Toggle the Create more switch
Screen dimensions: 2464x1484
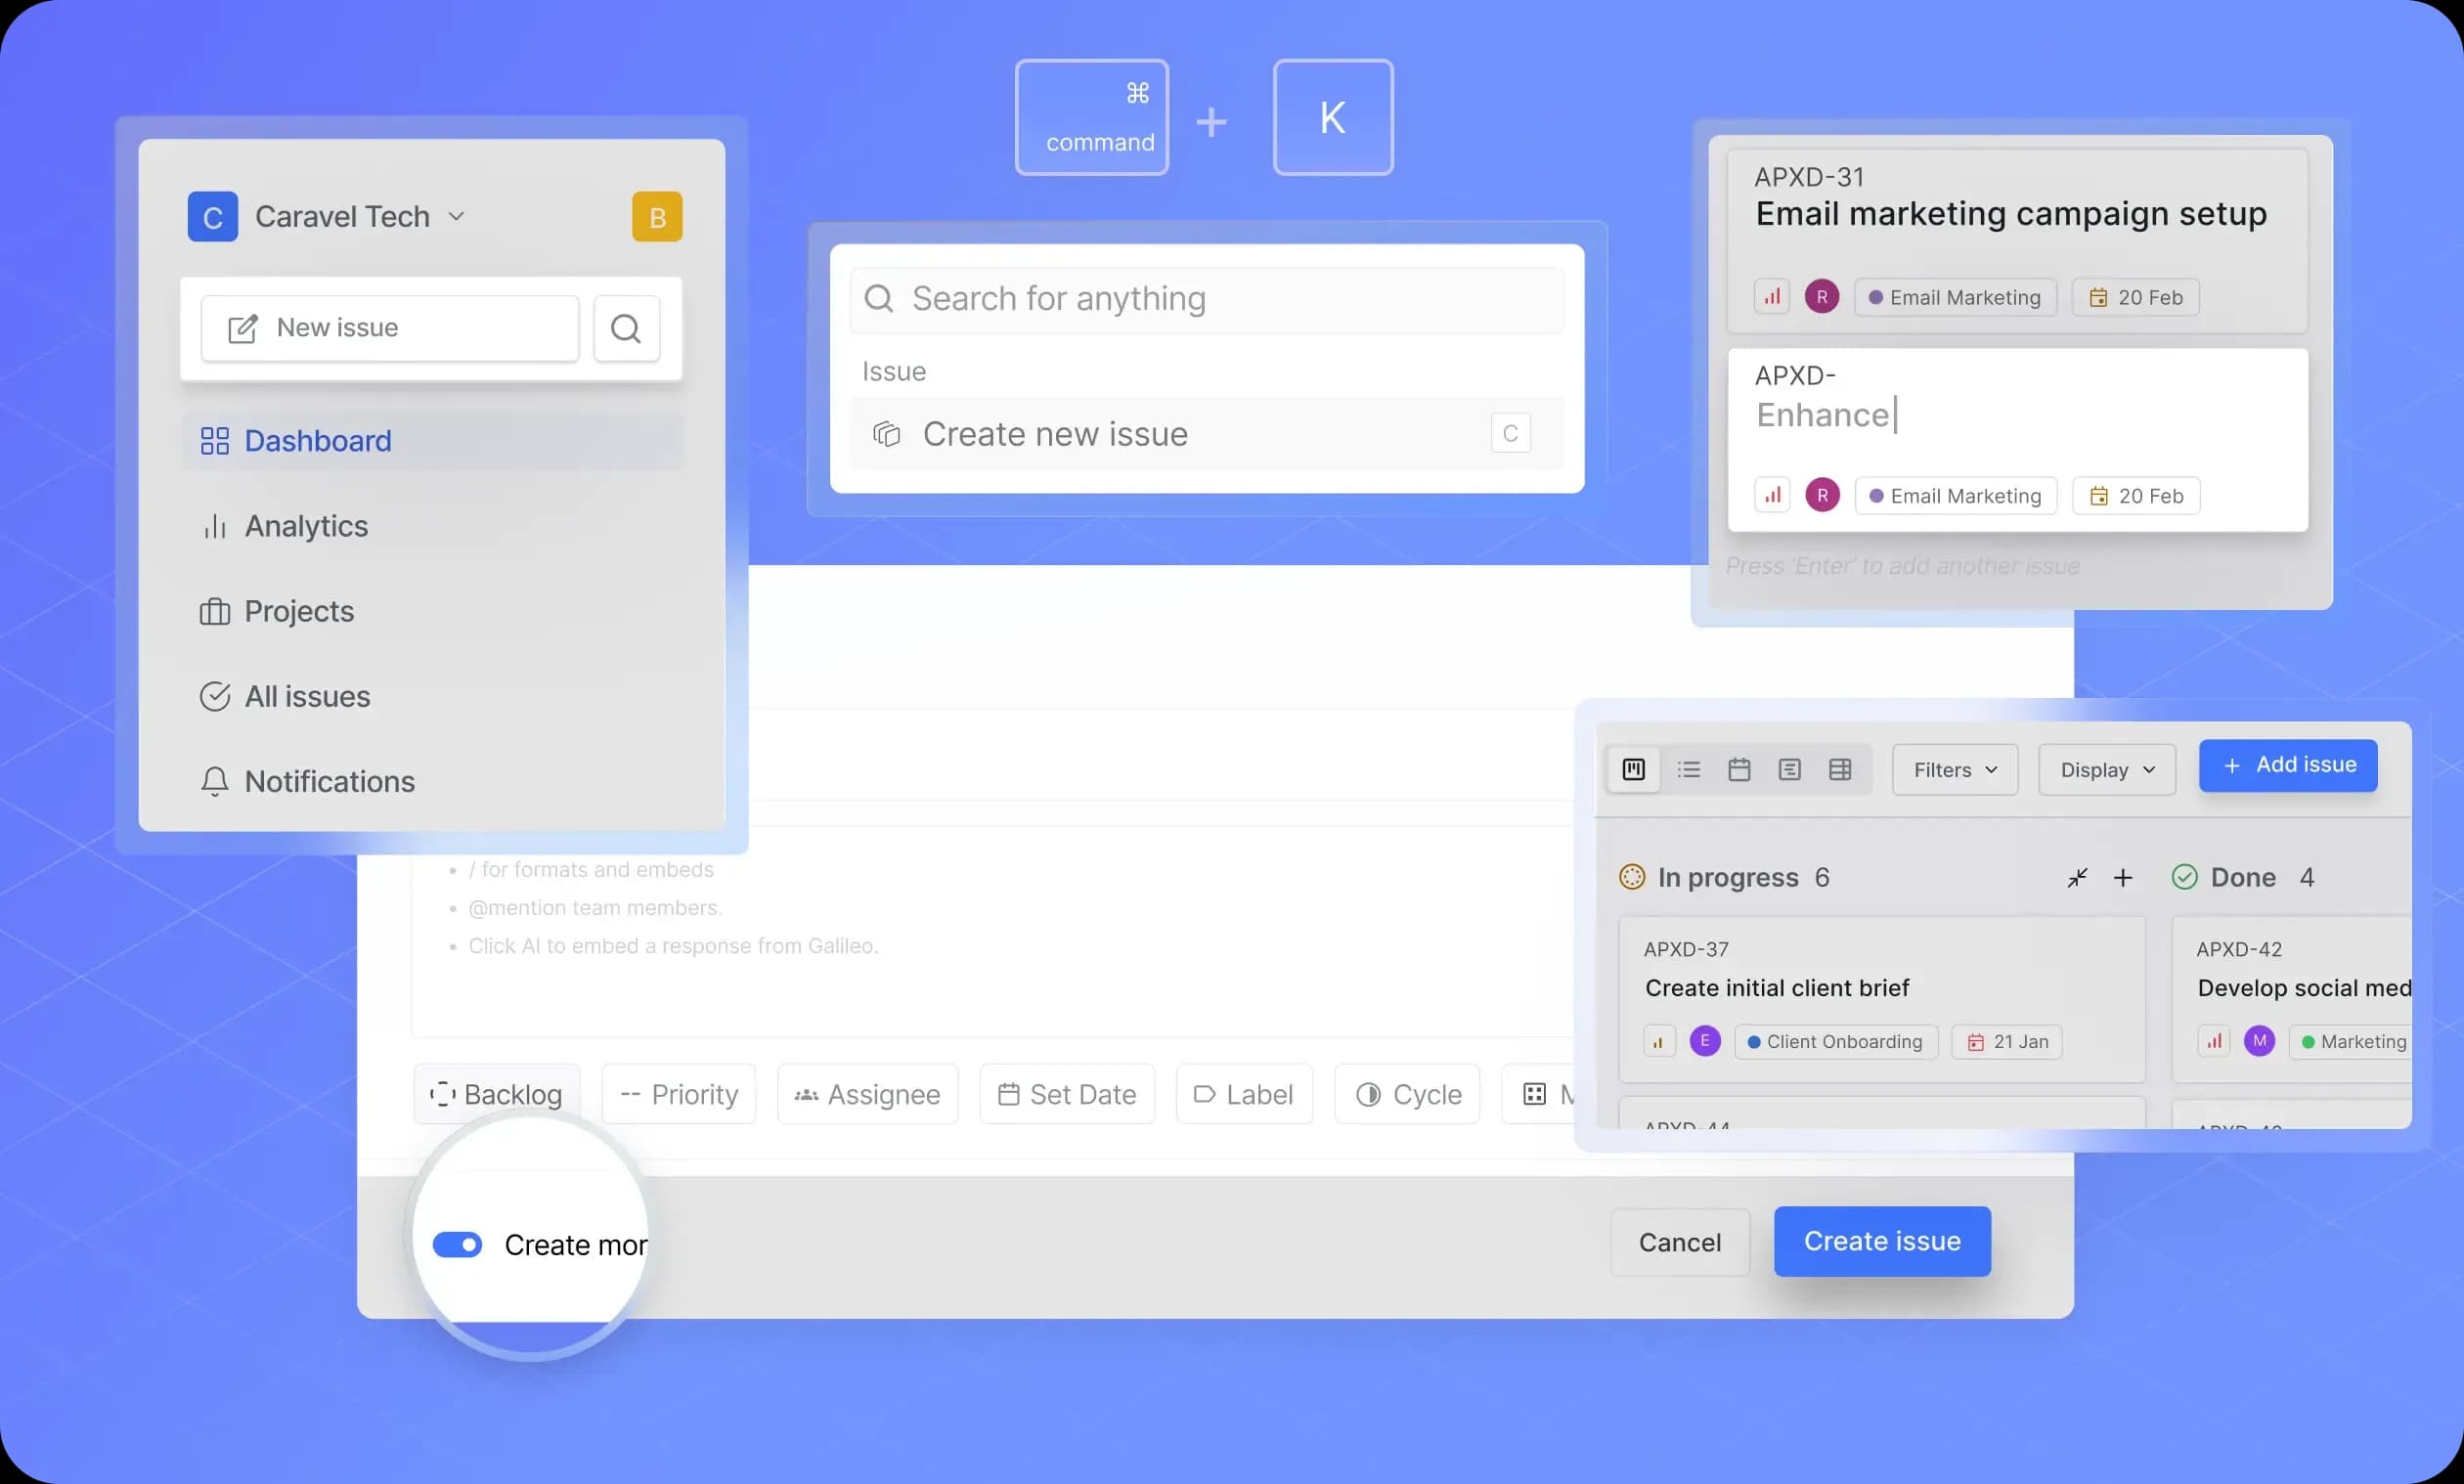(457, 1244)
